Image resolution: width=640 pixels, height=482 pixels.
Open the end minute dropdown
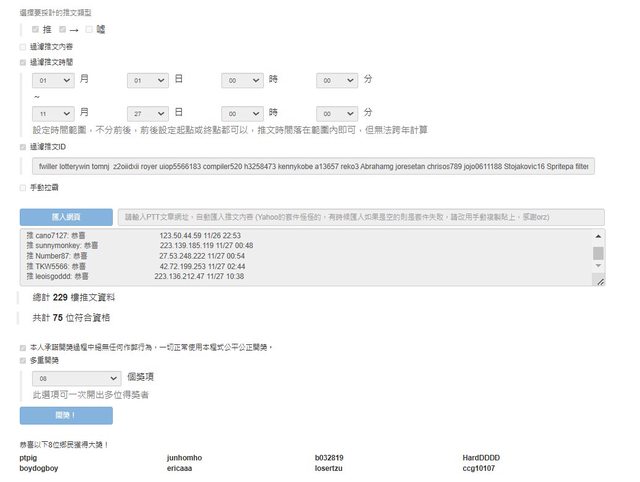tap(337, 113)
